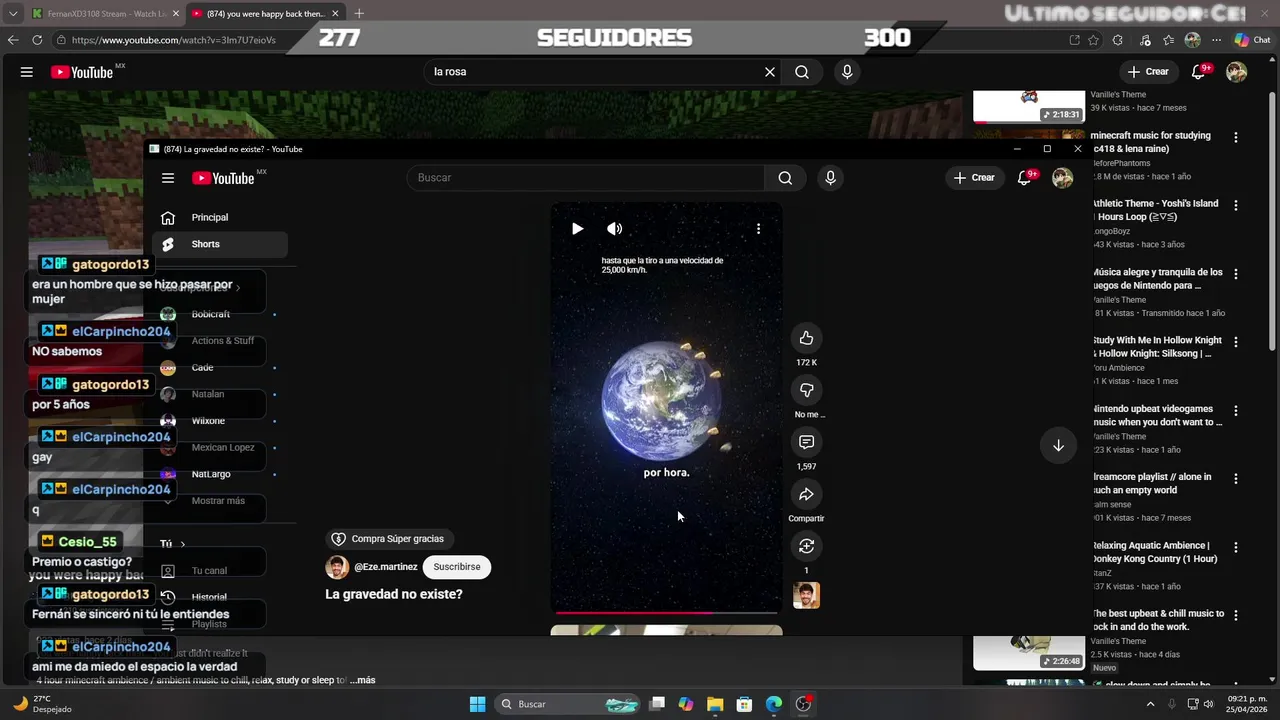Toggle hamburger menu in front YouTube window
The height and width of the screenshot is (720, 1280).
coord(168,178)
